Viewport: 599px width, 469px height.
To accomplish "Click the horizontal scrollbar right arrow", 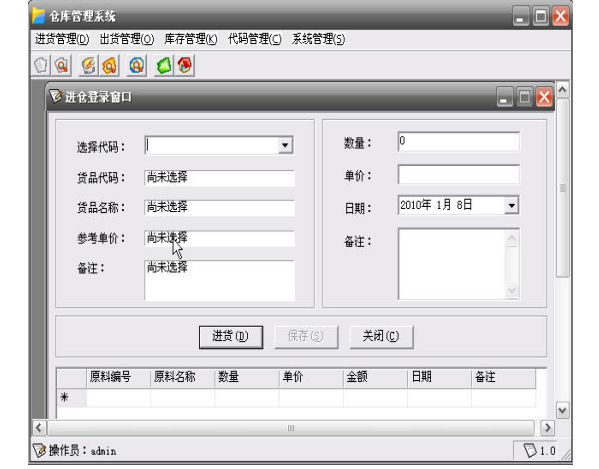I will [547, 428].
